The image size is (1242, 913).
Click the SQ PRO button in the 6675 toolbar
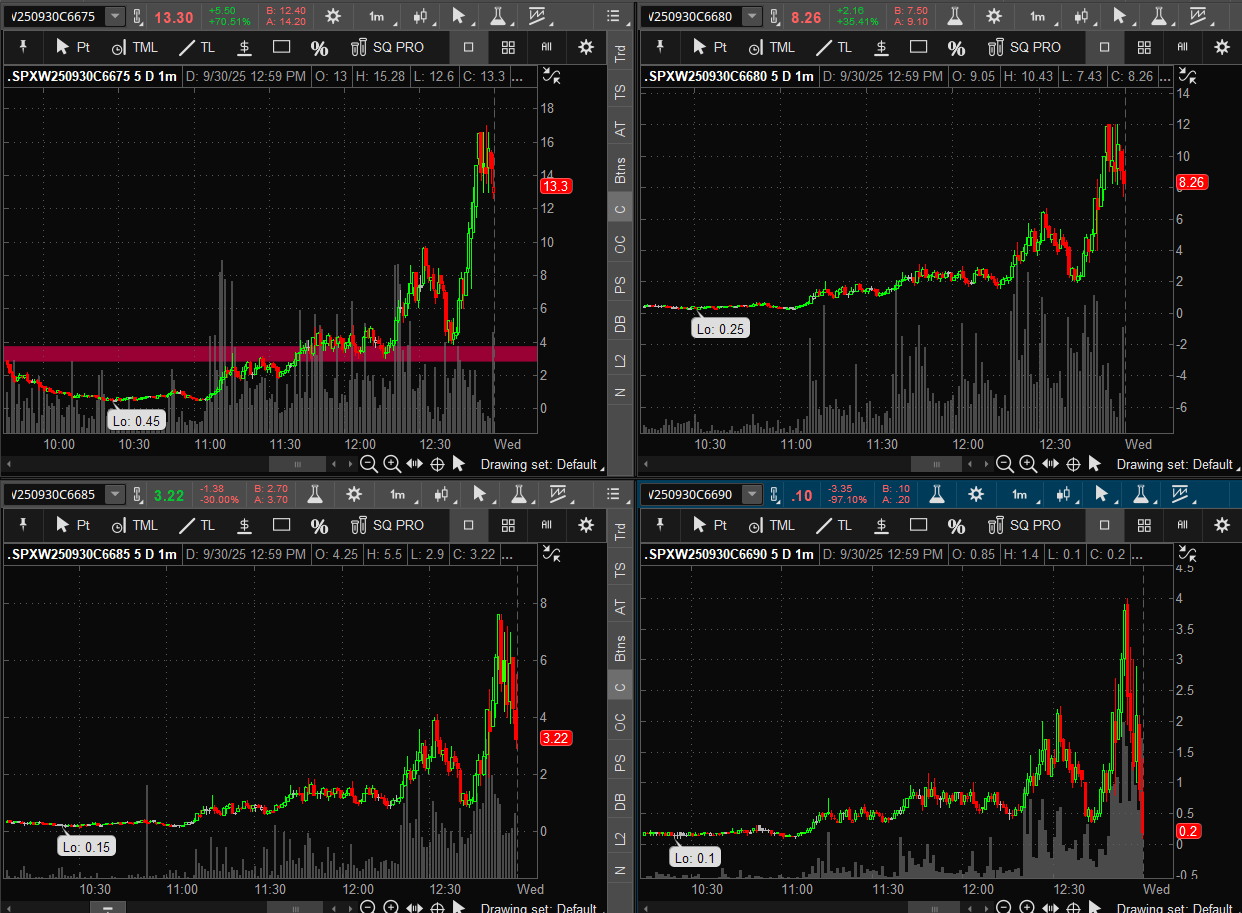point(387,47)
